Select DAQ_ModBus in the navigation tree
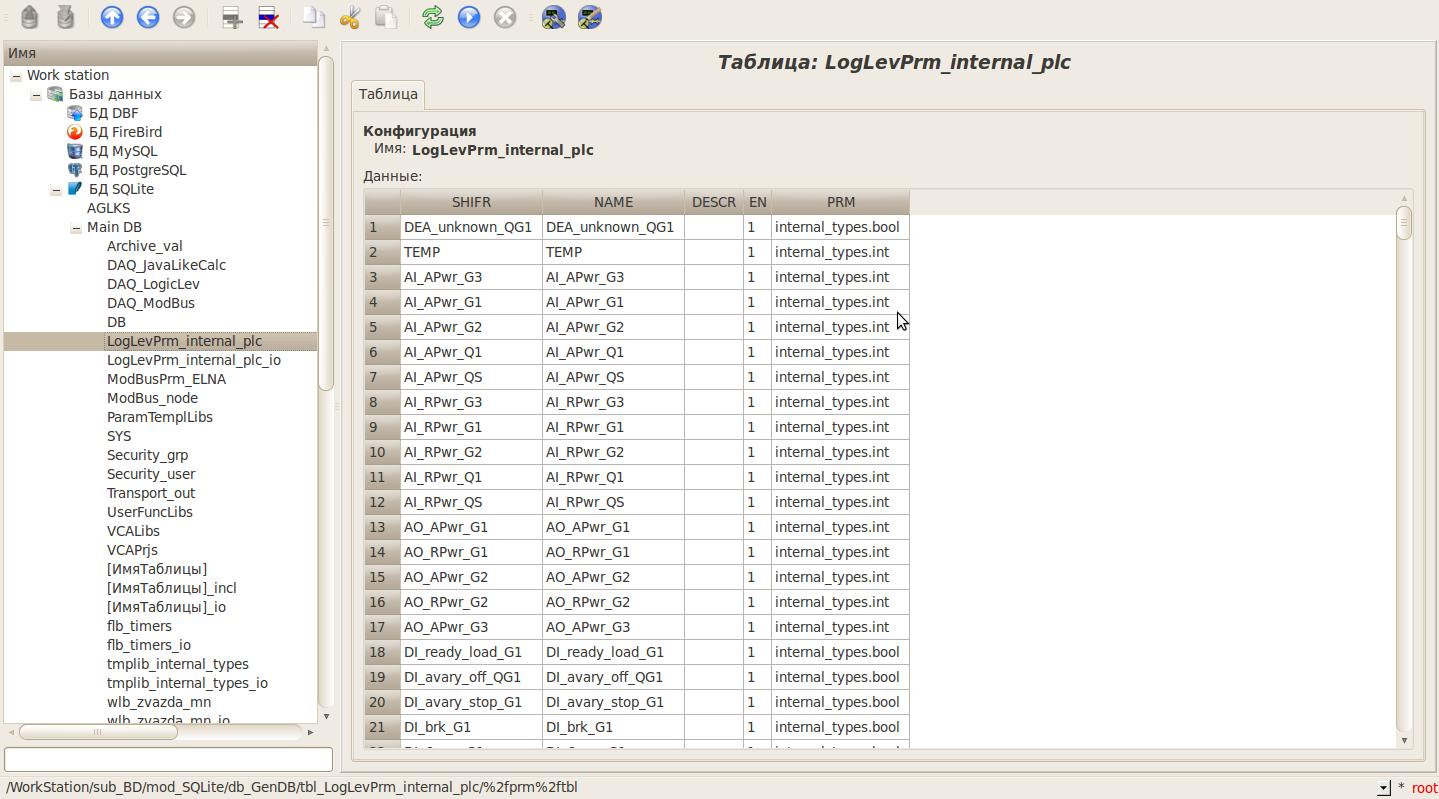This screenshot has height=799, width=1439. [150, 303]
